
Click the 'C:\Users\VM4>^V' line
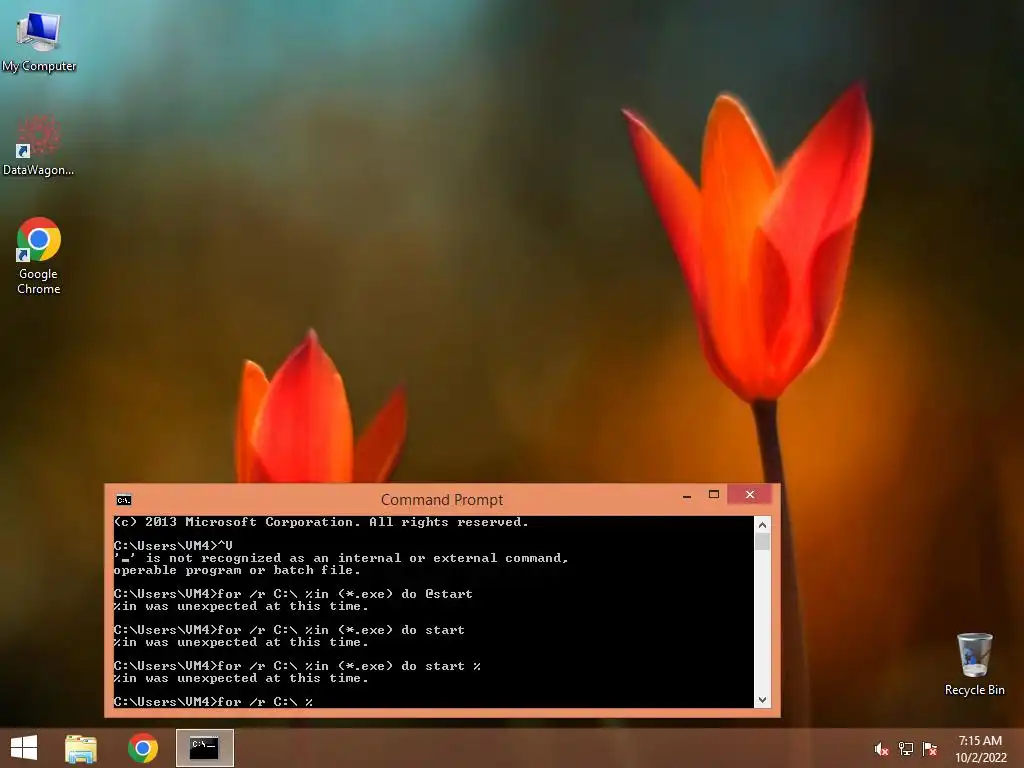click(x=173, y=546)
